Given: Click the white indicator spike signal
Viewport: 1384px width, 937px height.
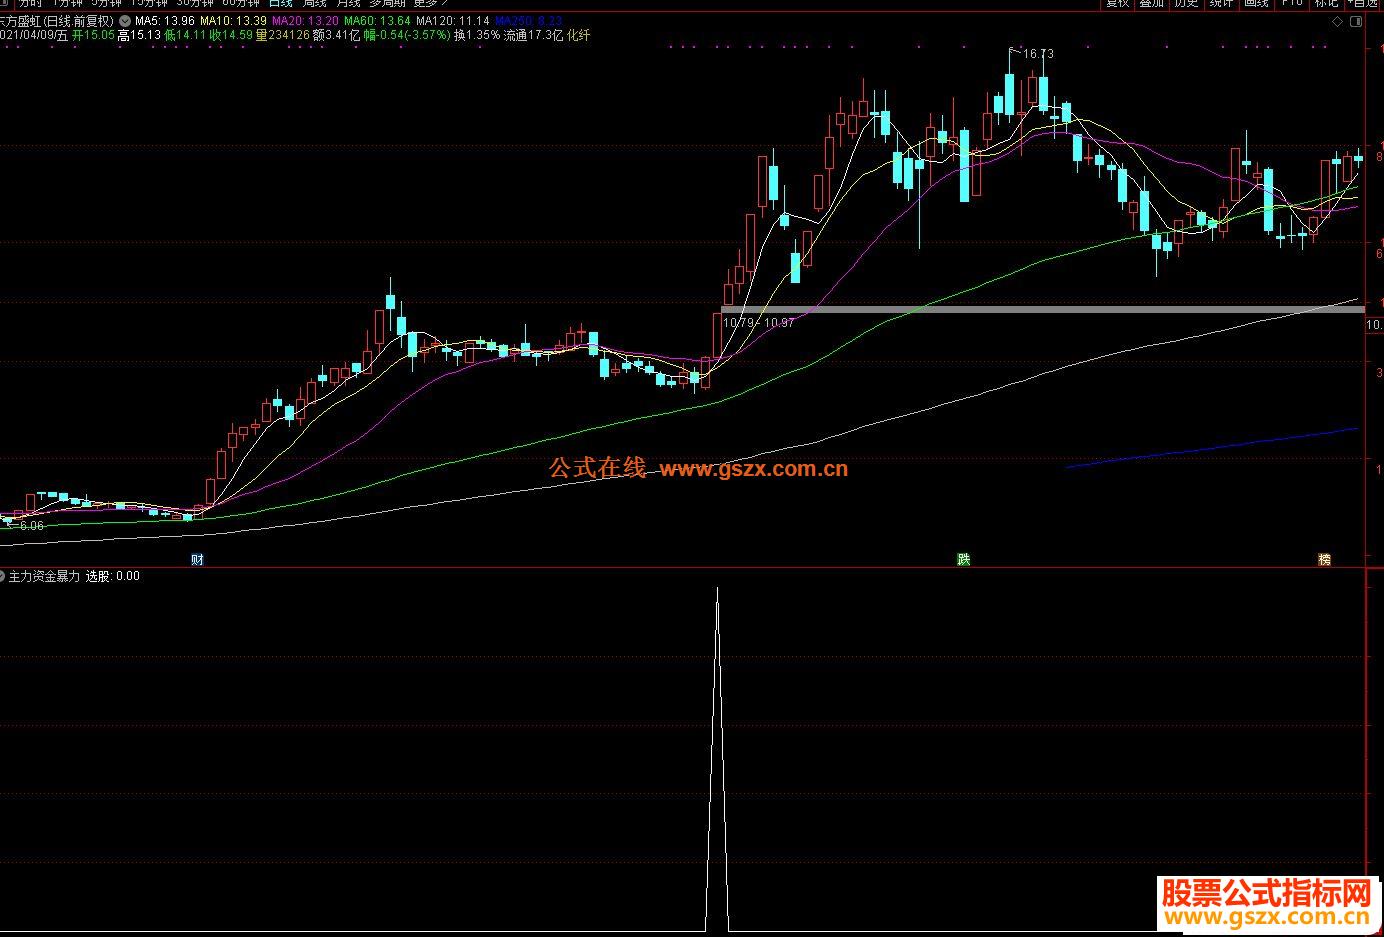Looking at the screenshot, I should tap(717, 760).
